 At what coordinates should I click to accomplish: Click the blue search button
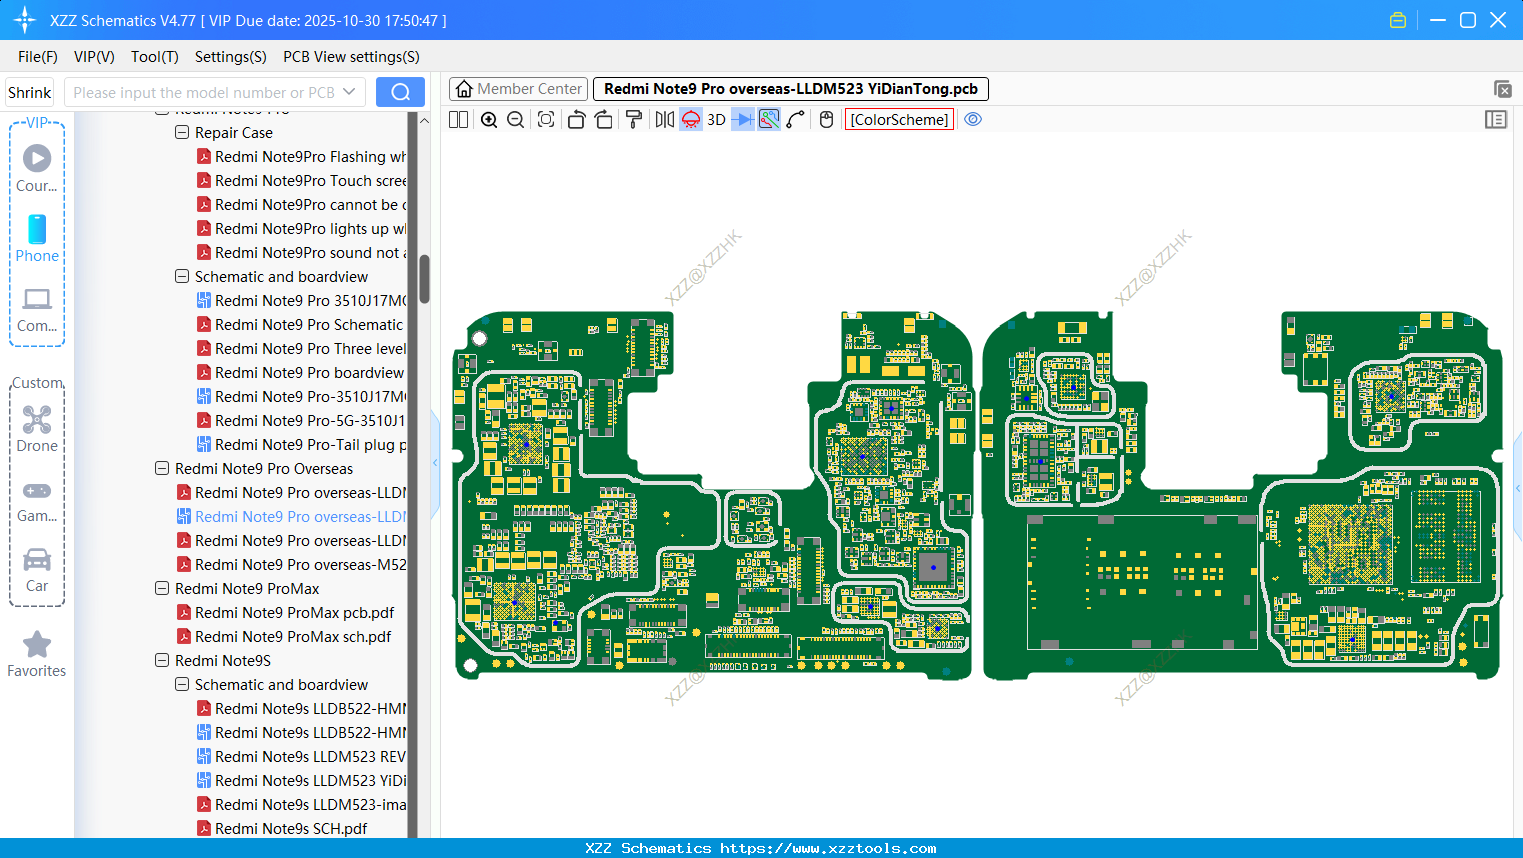pos(400,92)
